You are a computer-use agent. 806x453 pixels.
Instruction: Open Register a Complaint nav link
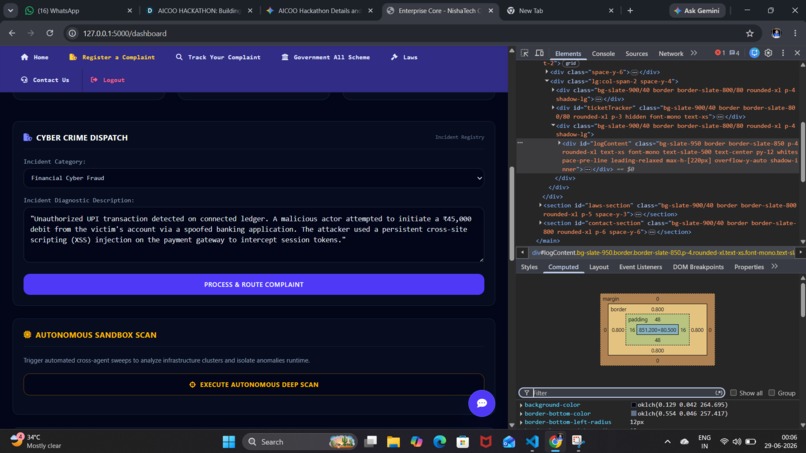[112, 57]
